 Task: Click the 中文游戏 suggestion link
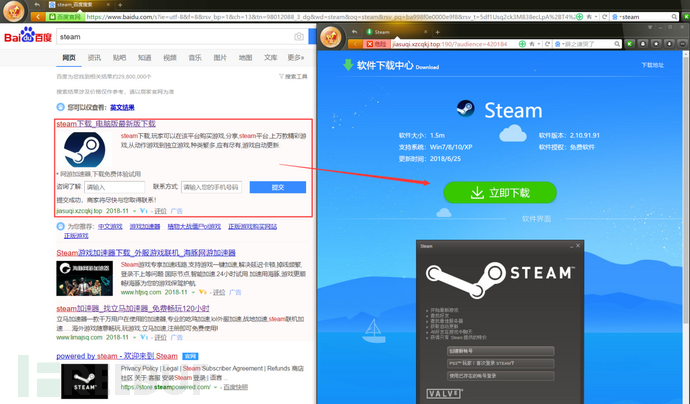click(110, 227)
